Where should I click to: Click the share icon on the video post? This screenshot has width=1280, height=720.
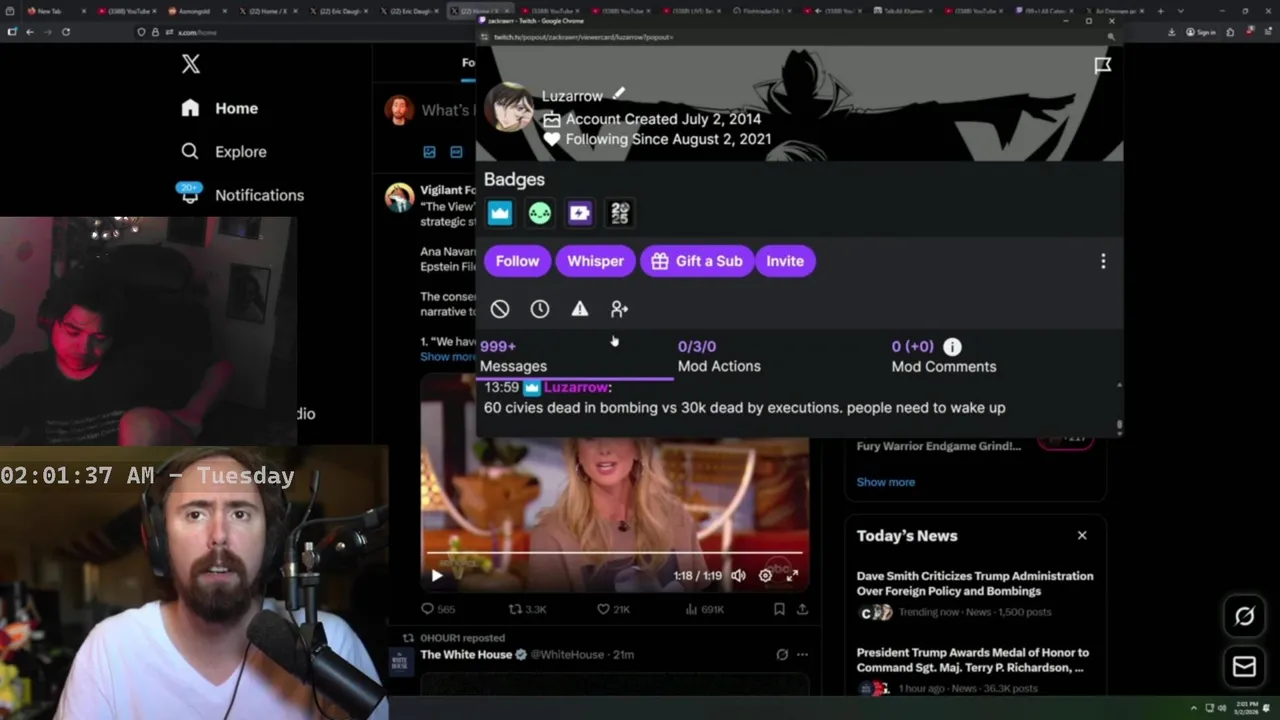[801, 609]
